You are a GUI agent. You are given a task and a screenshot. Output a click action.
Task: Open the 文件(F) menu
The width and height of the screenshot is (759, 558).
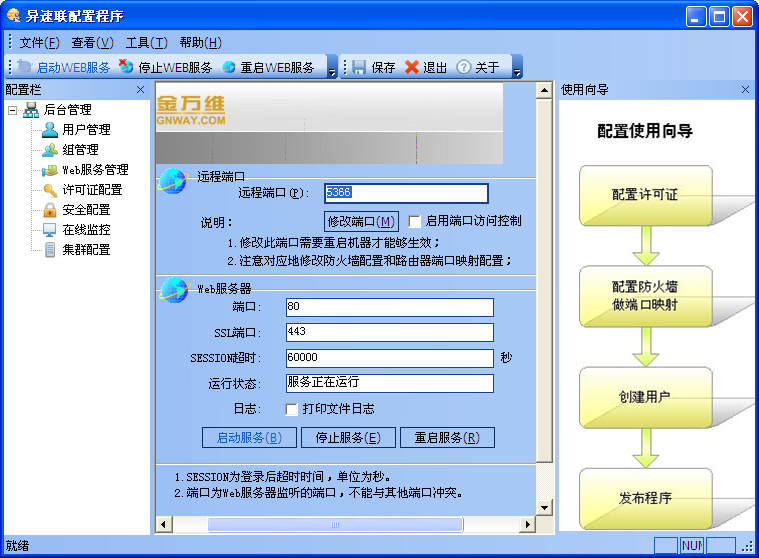click(x=39, y=43)
